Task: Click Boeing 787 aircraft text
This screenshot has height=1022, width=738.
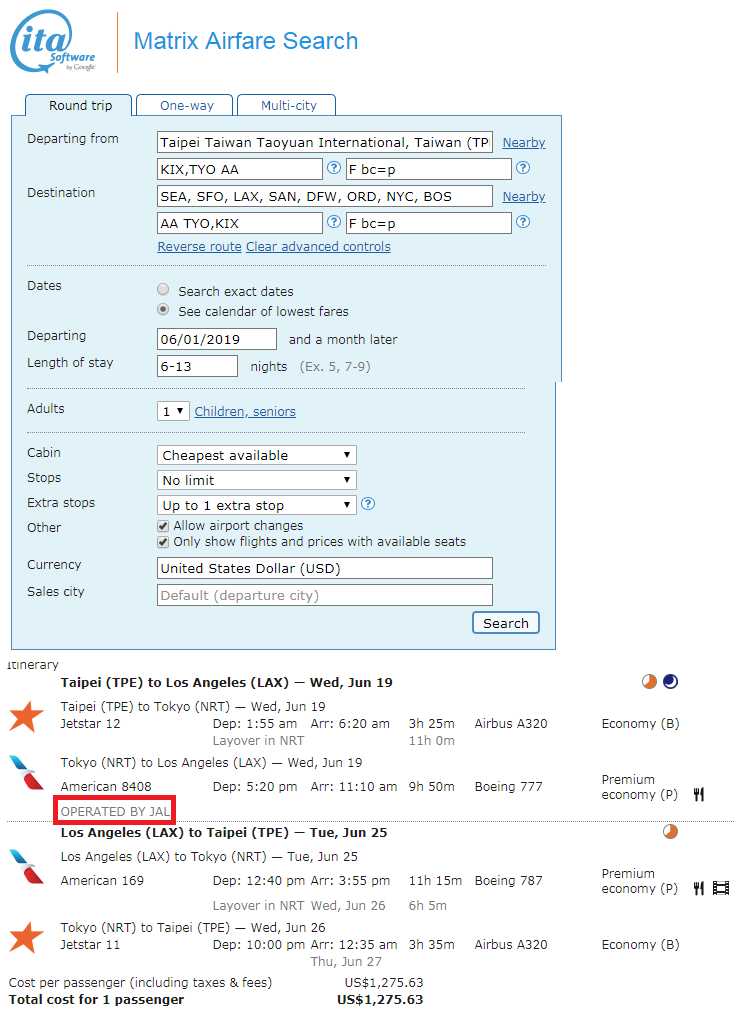Action: (x=509, y=881)
